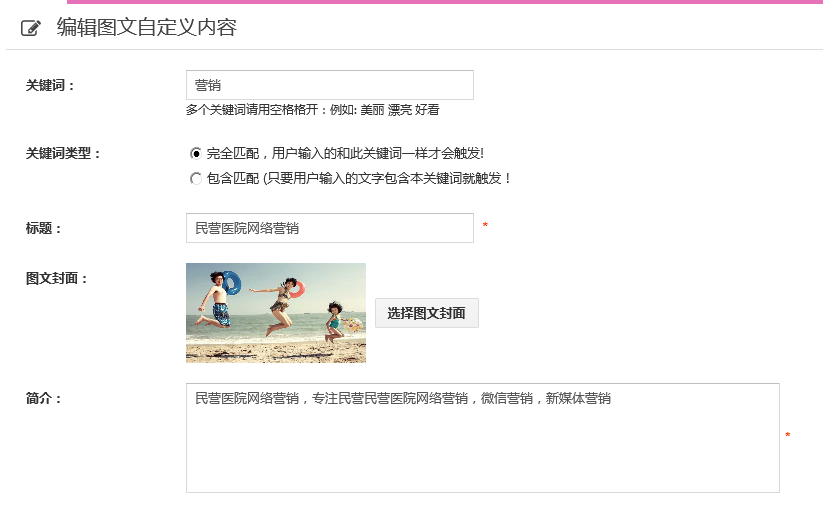Click the beach cover image thumbnail
823x510 pixels.
(276, 313)
